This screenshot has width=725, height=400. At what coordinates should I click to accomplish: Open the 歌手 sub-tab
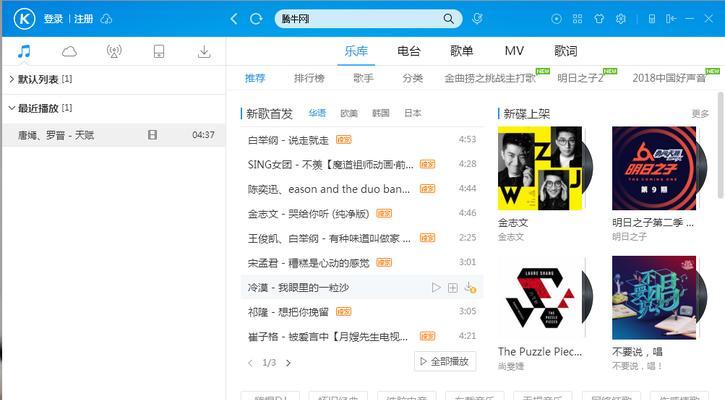363,78
